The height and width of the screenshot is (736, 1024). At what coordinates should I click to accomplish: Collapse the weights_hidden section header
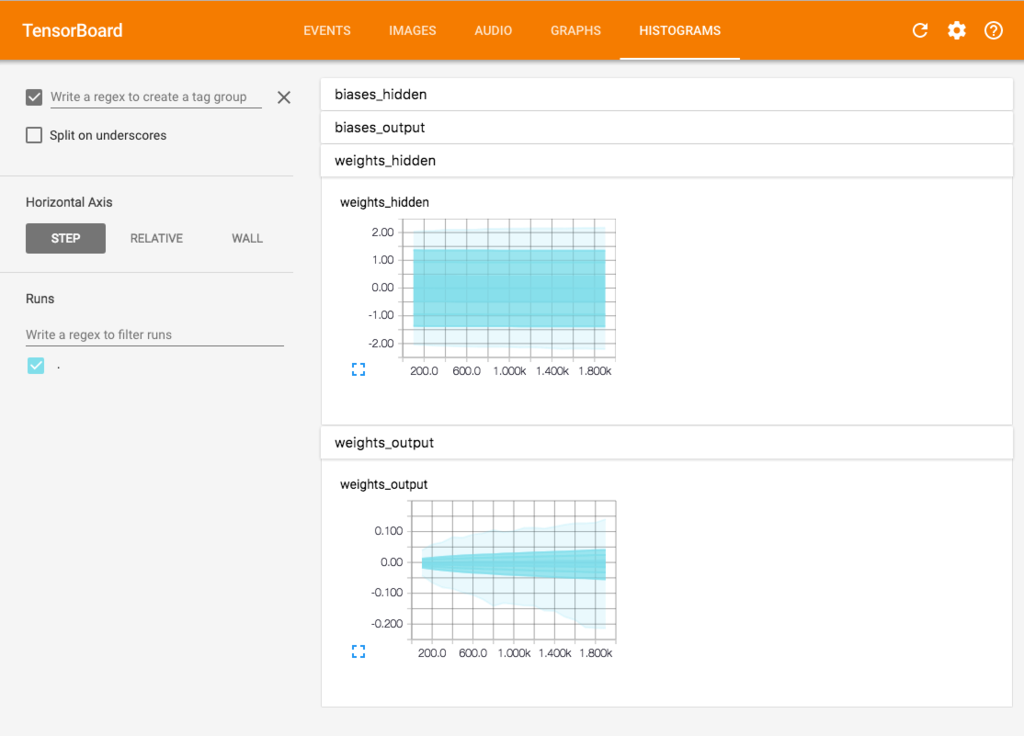[x=667, y=161]
